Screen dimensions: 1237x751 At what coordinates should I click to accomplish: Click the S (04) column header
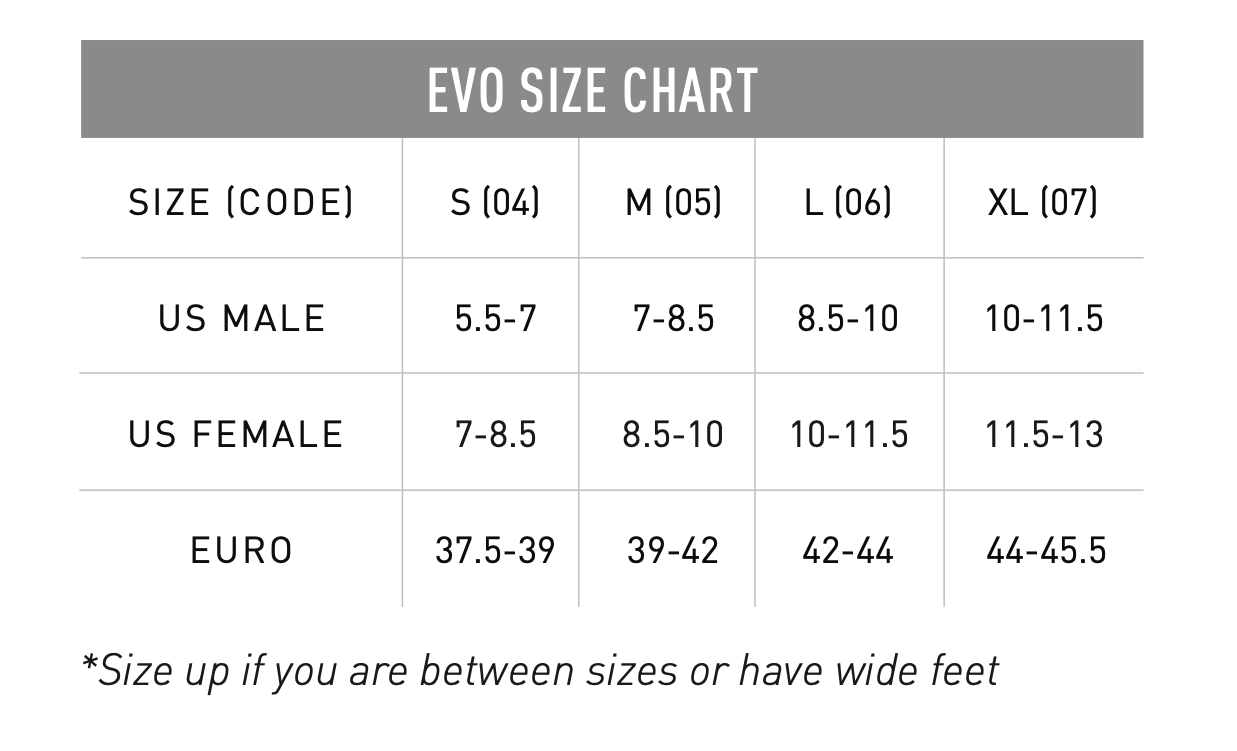[x=495, y=203]
